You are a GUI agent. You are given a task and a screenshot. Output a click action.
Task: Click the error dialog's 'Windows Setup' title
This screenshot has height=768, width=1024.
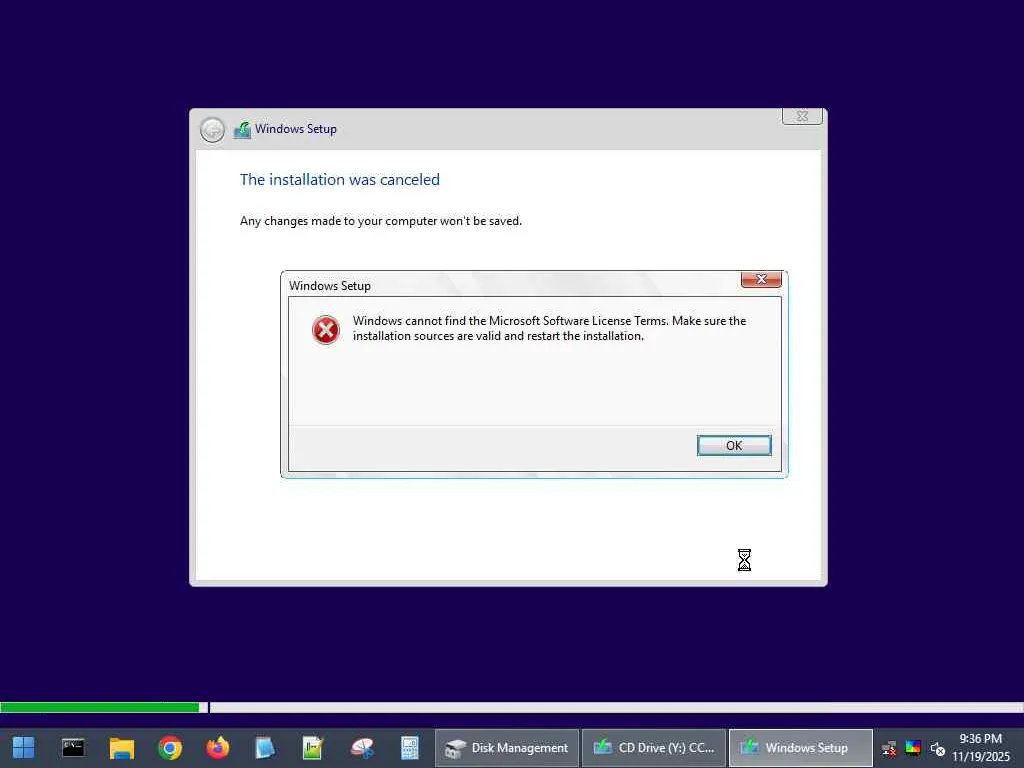pyautogui.click(x=330, y=285)
